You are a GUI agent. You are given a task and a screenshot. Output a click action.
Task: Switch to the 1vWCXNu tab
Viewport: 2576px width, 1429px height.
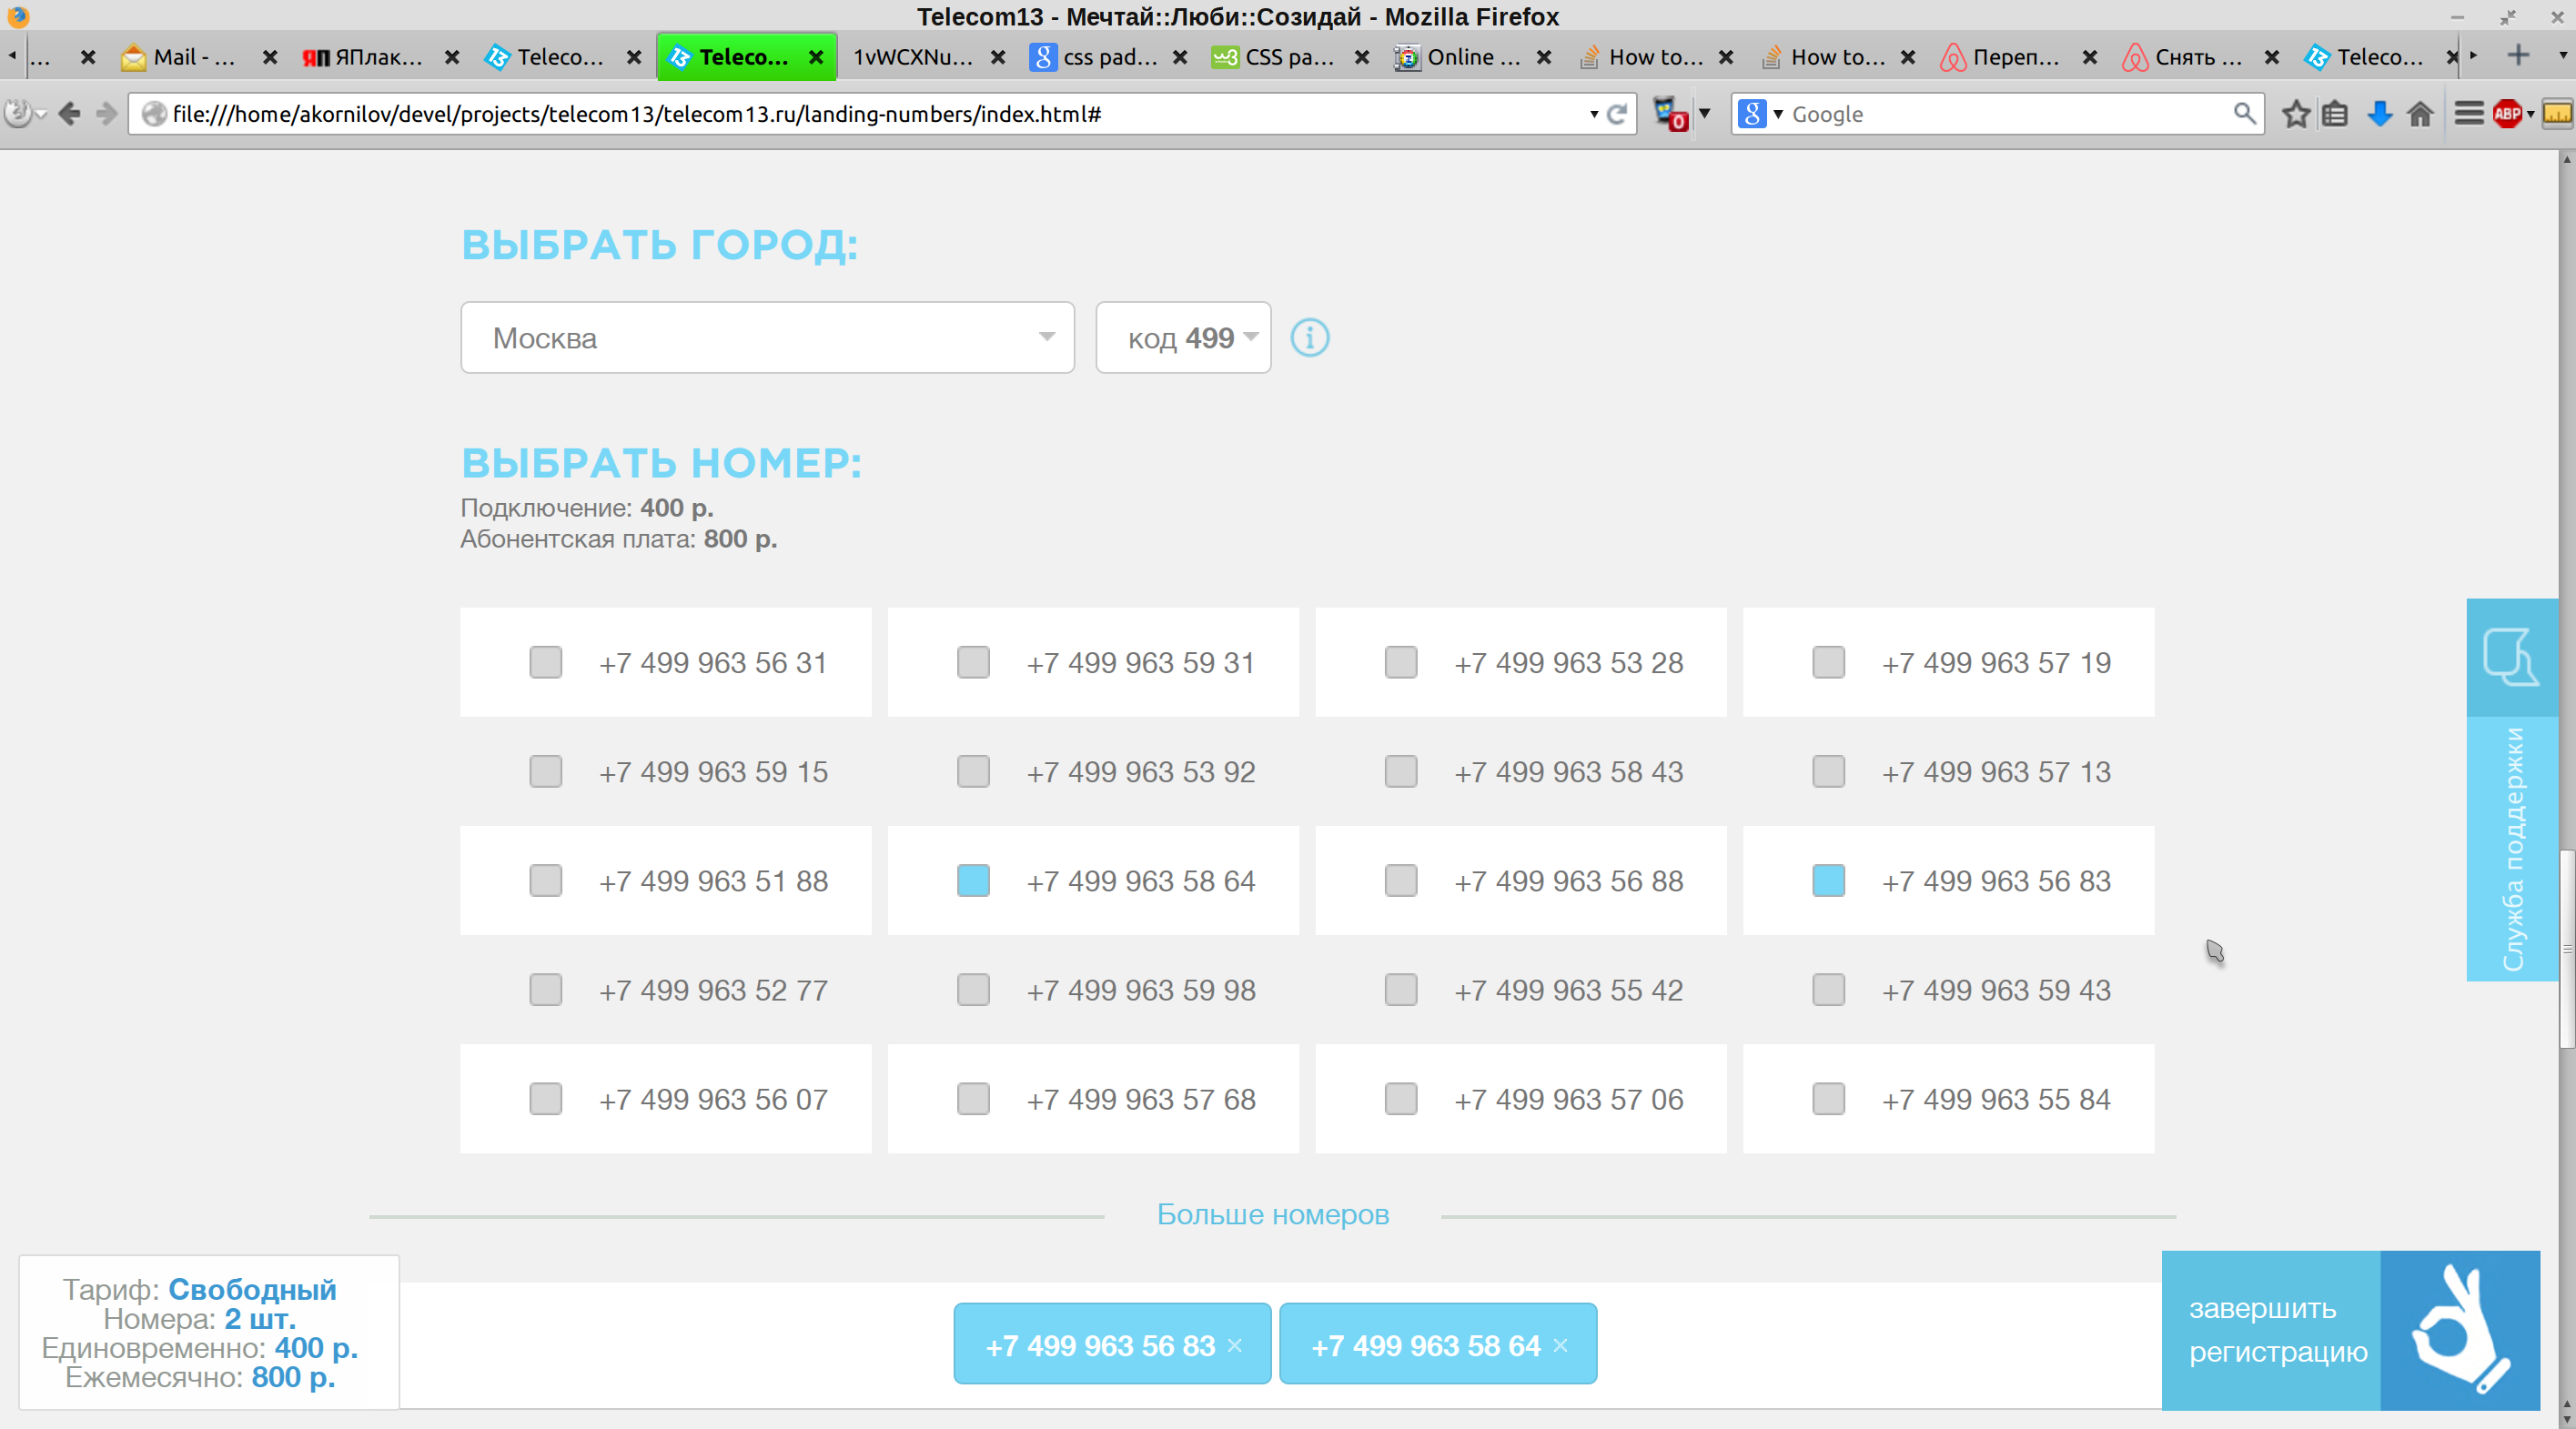click(914, 57)
